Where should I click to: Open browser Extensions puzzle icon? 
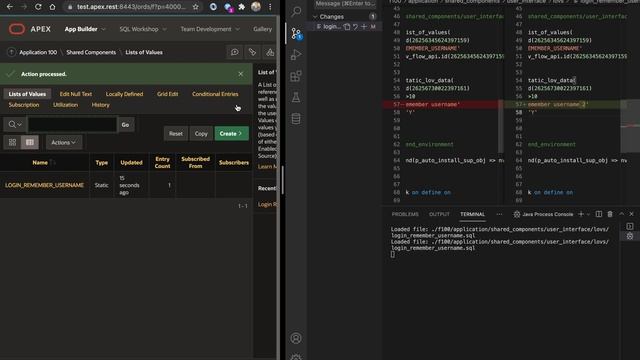tap(242, 7)
